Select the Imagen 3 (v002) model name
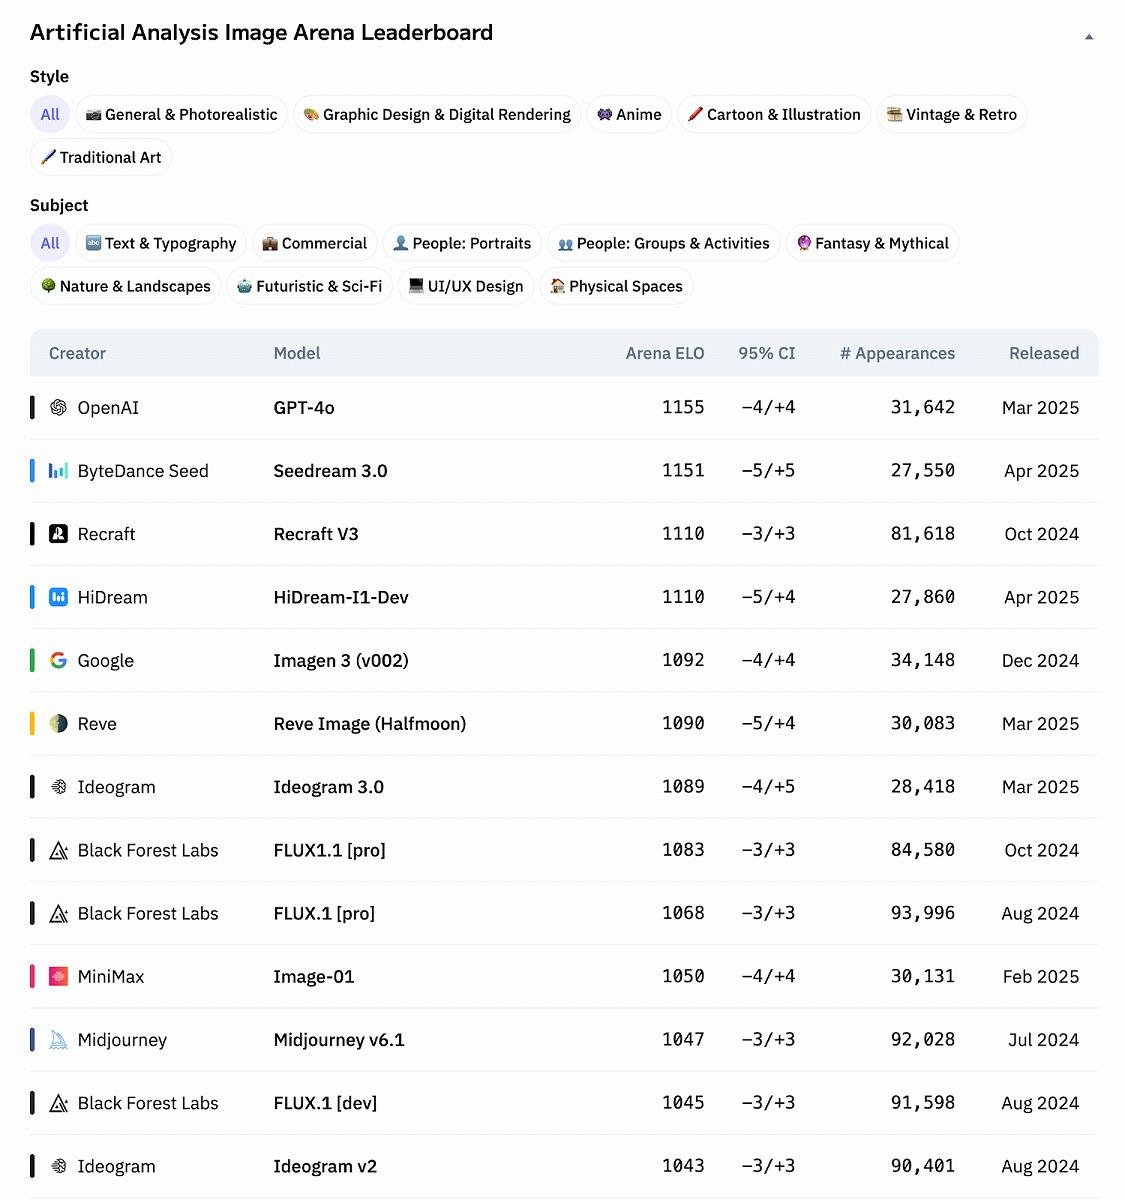This screenshot has width=1125, height=1200. [341, 660]
